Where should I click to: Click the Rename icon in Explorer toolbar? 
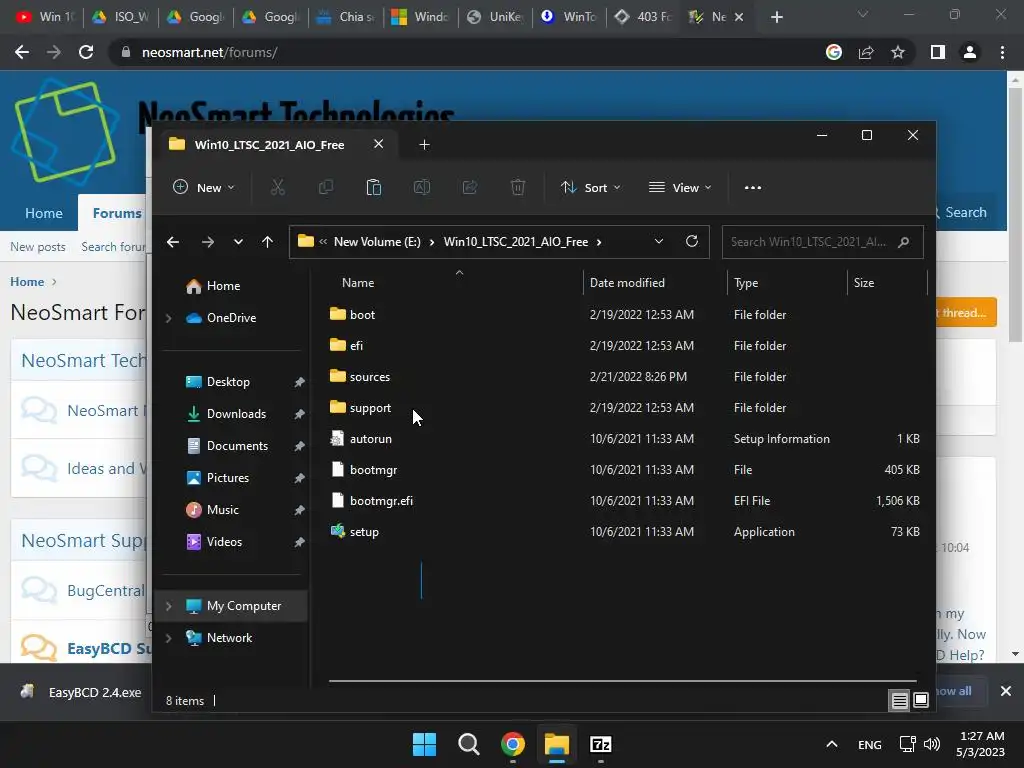(421, 187)
